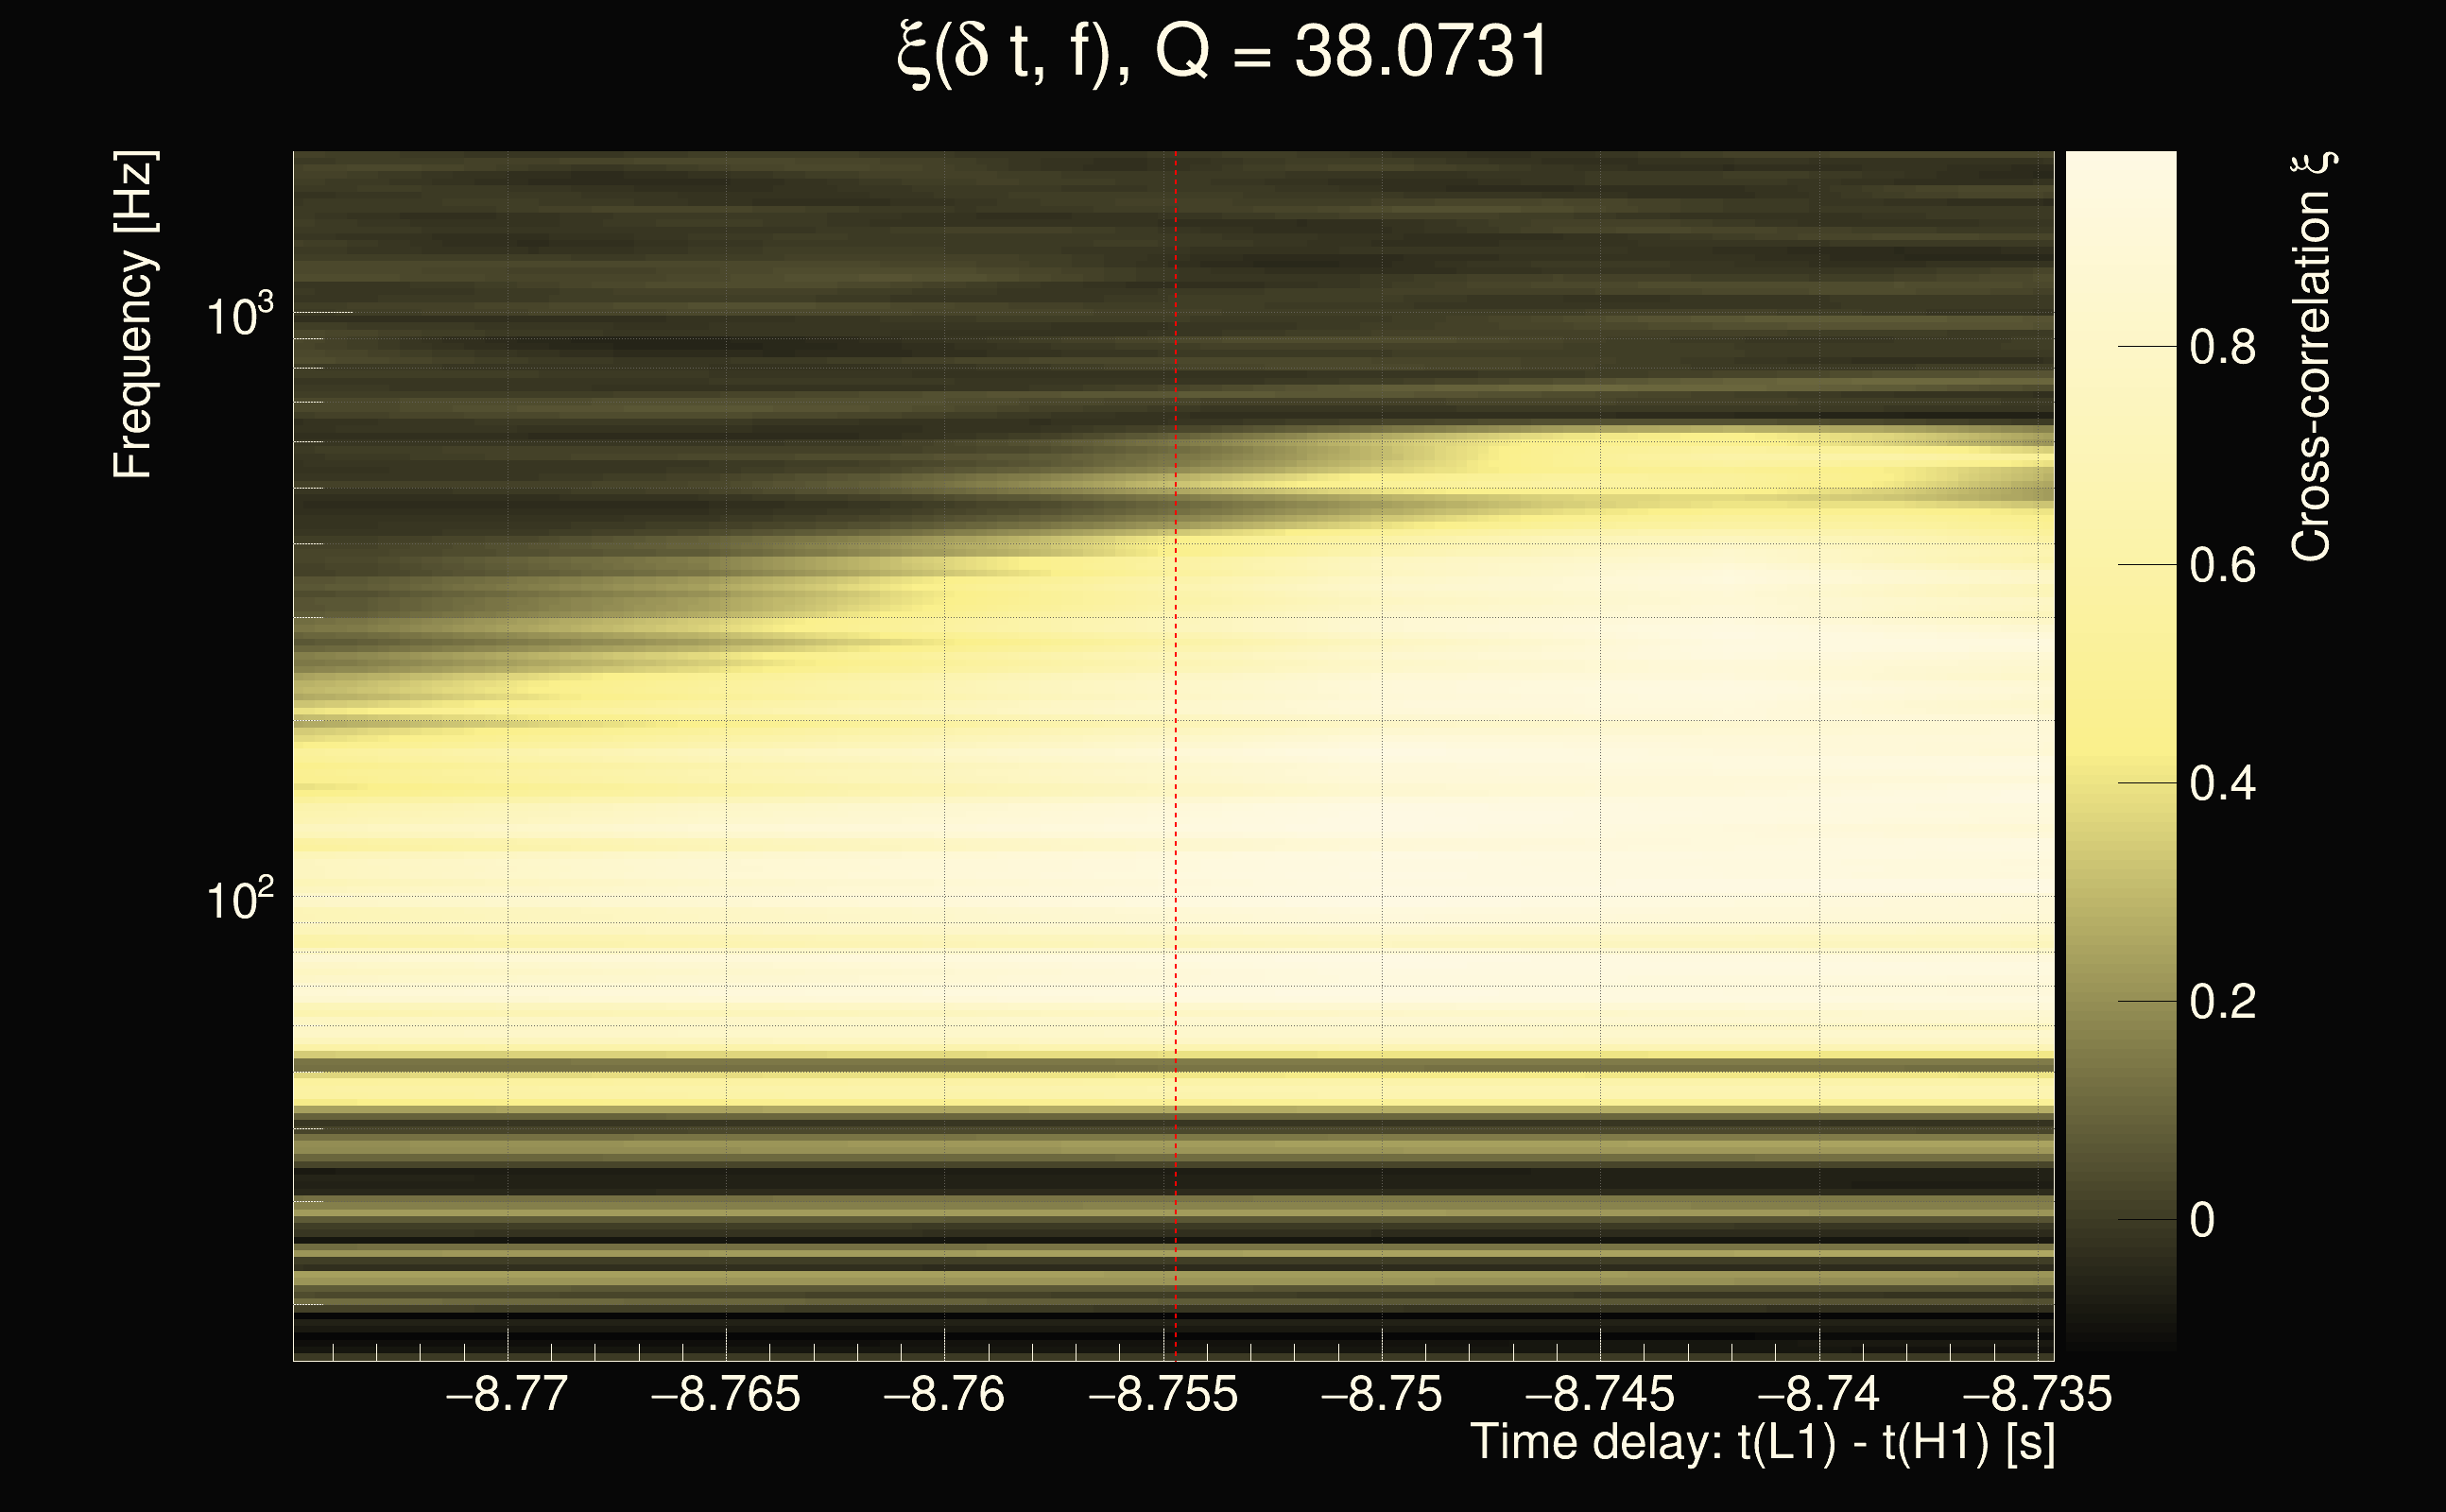
Task: Click the 0 tick on the colorbar
Action: [x=2202, y=1220]
